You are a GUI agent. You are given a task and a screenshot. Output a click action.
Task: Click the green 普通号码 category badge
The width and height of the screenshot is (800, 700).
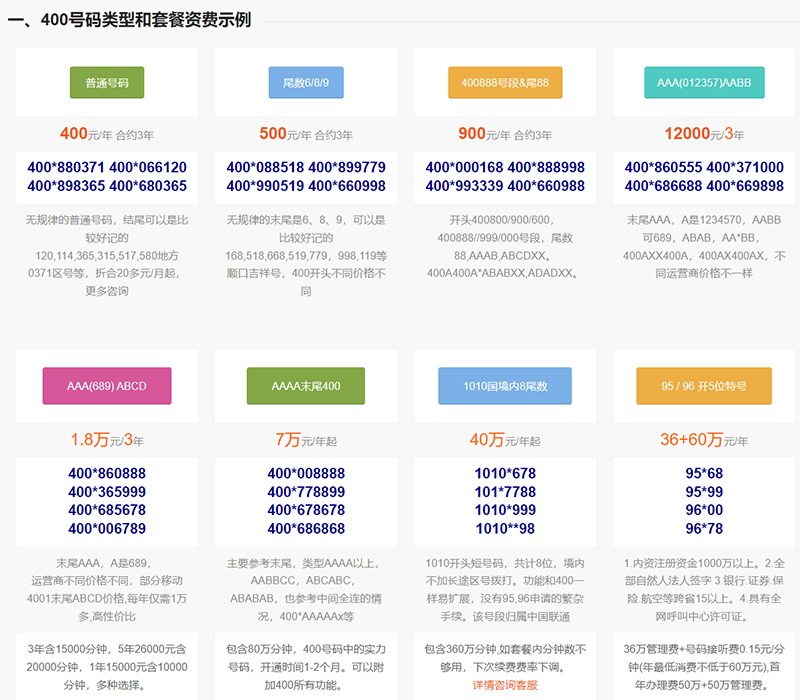[106, 83]
